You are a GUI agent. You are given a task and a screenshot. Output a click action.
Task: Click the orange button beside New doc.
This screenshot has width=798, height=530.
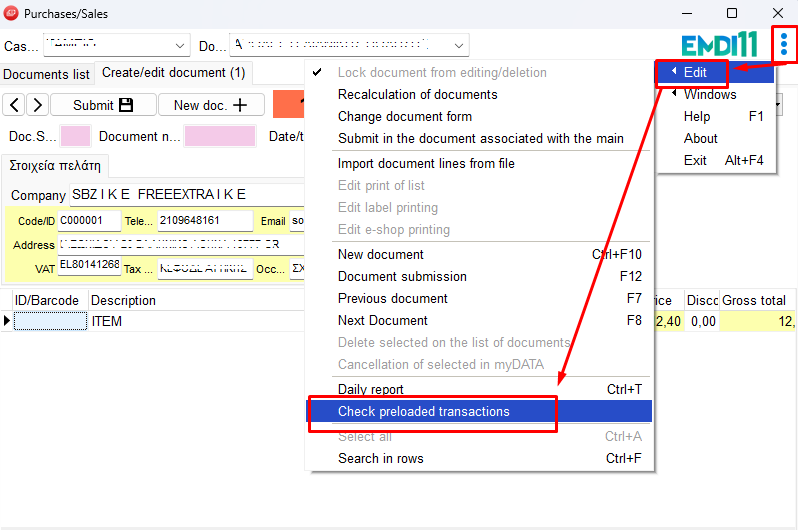click(288, 105)
